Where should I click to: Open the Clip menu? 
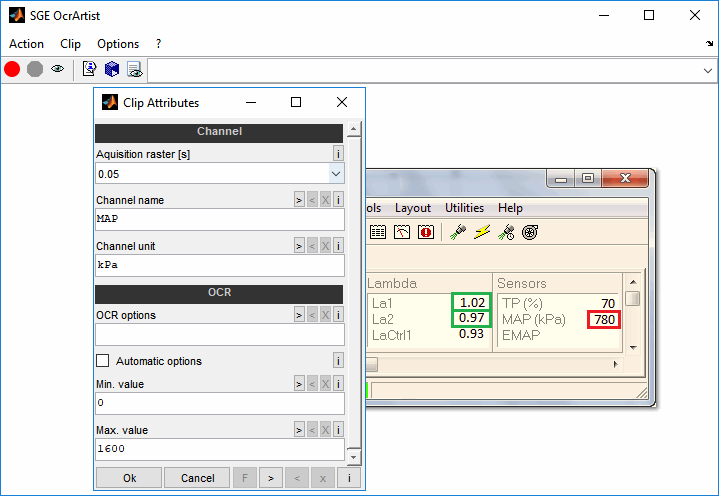pos(70,44)
